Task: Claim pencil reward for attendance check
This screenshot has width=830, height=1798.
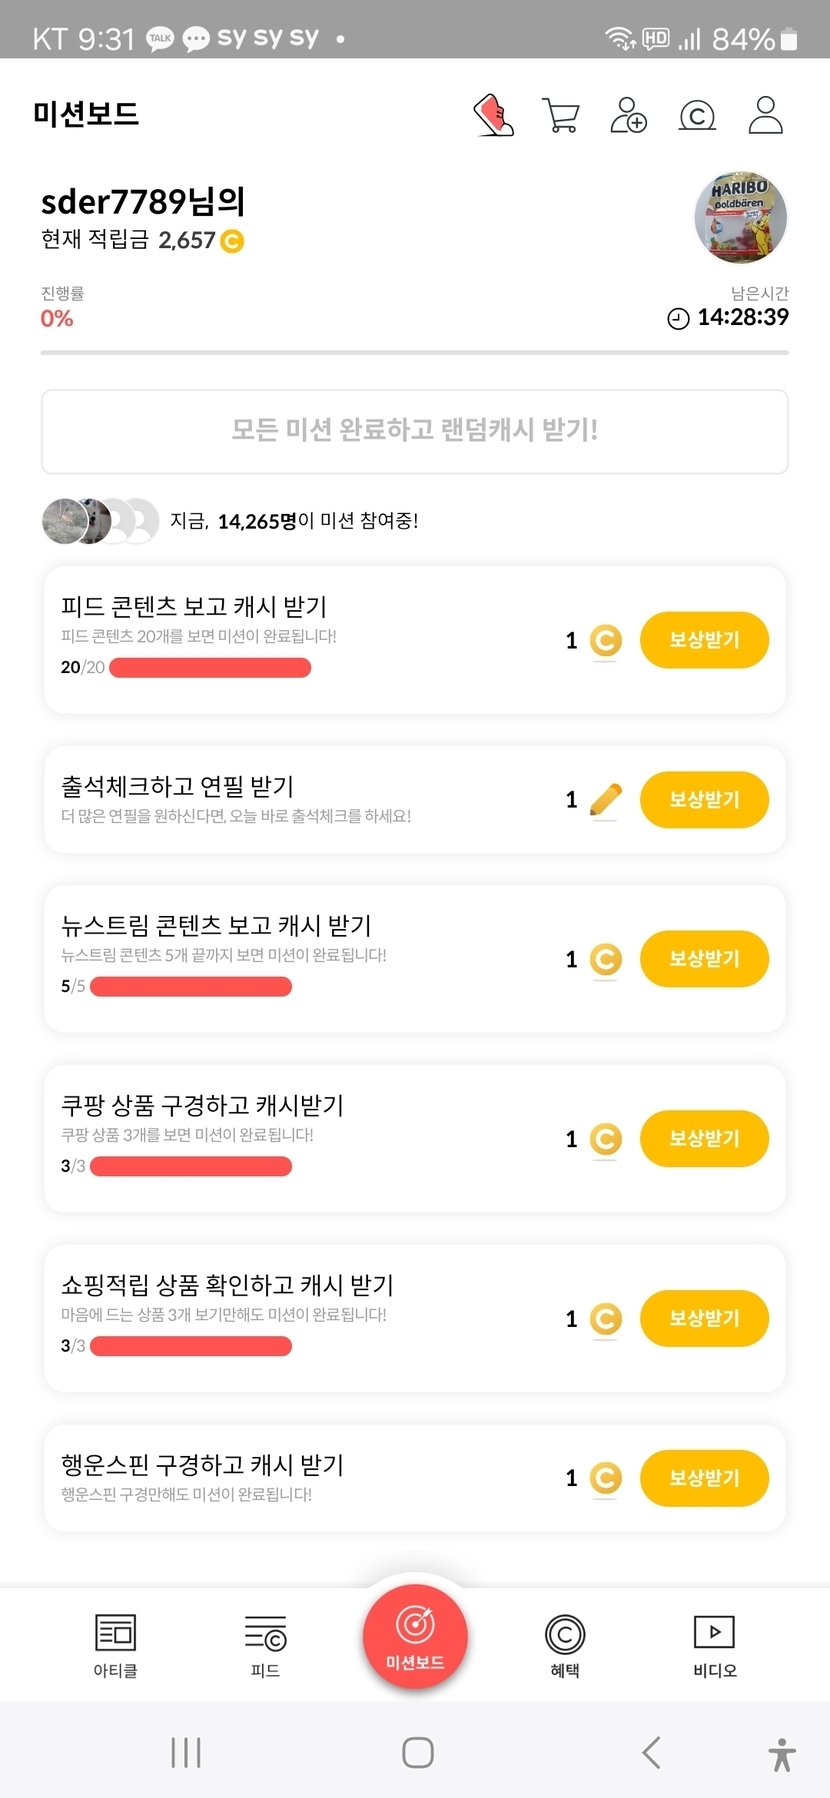Action: tap(704, 800)
